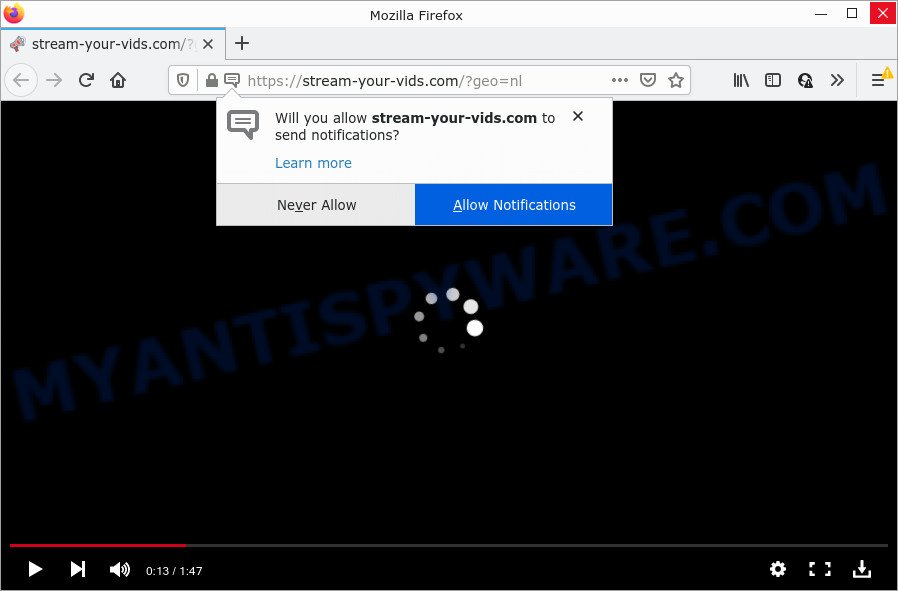Go forward with the forward arrow

54,80
